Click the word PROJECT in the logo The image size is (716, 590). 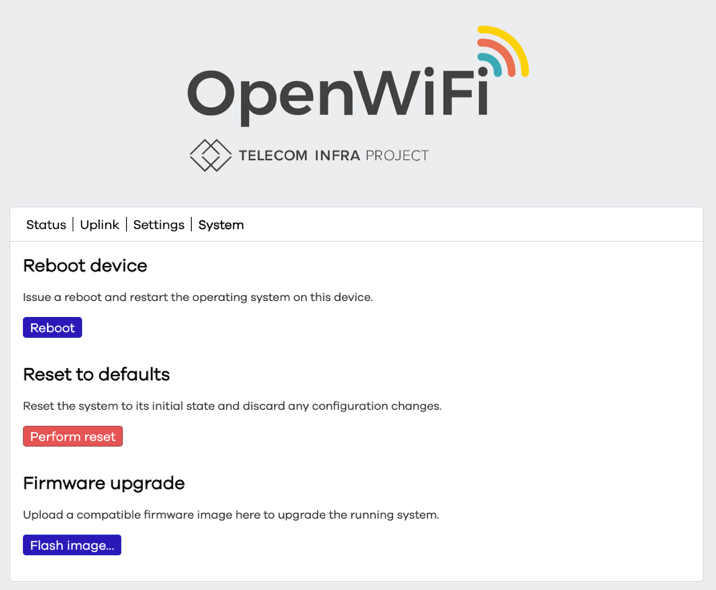coord(396,156)
